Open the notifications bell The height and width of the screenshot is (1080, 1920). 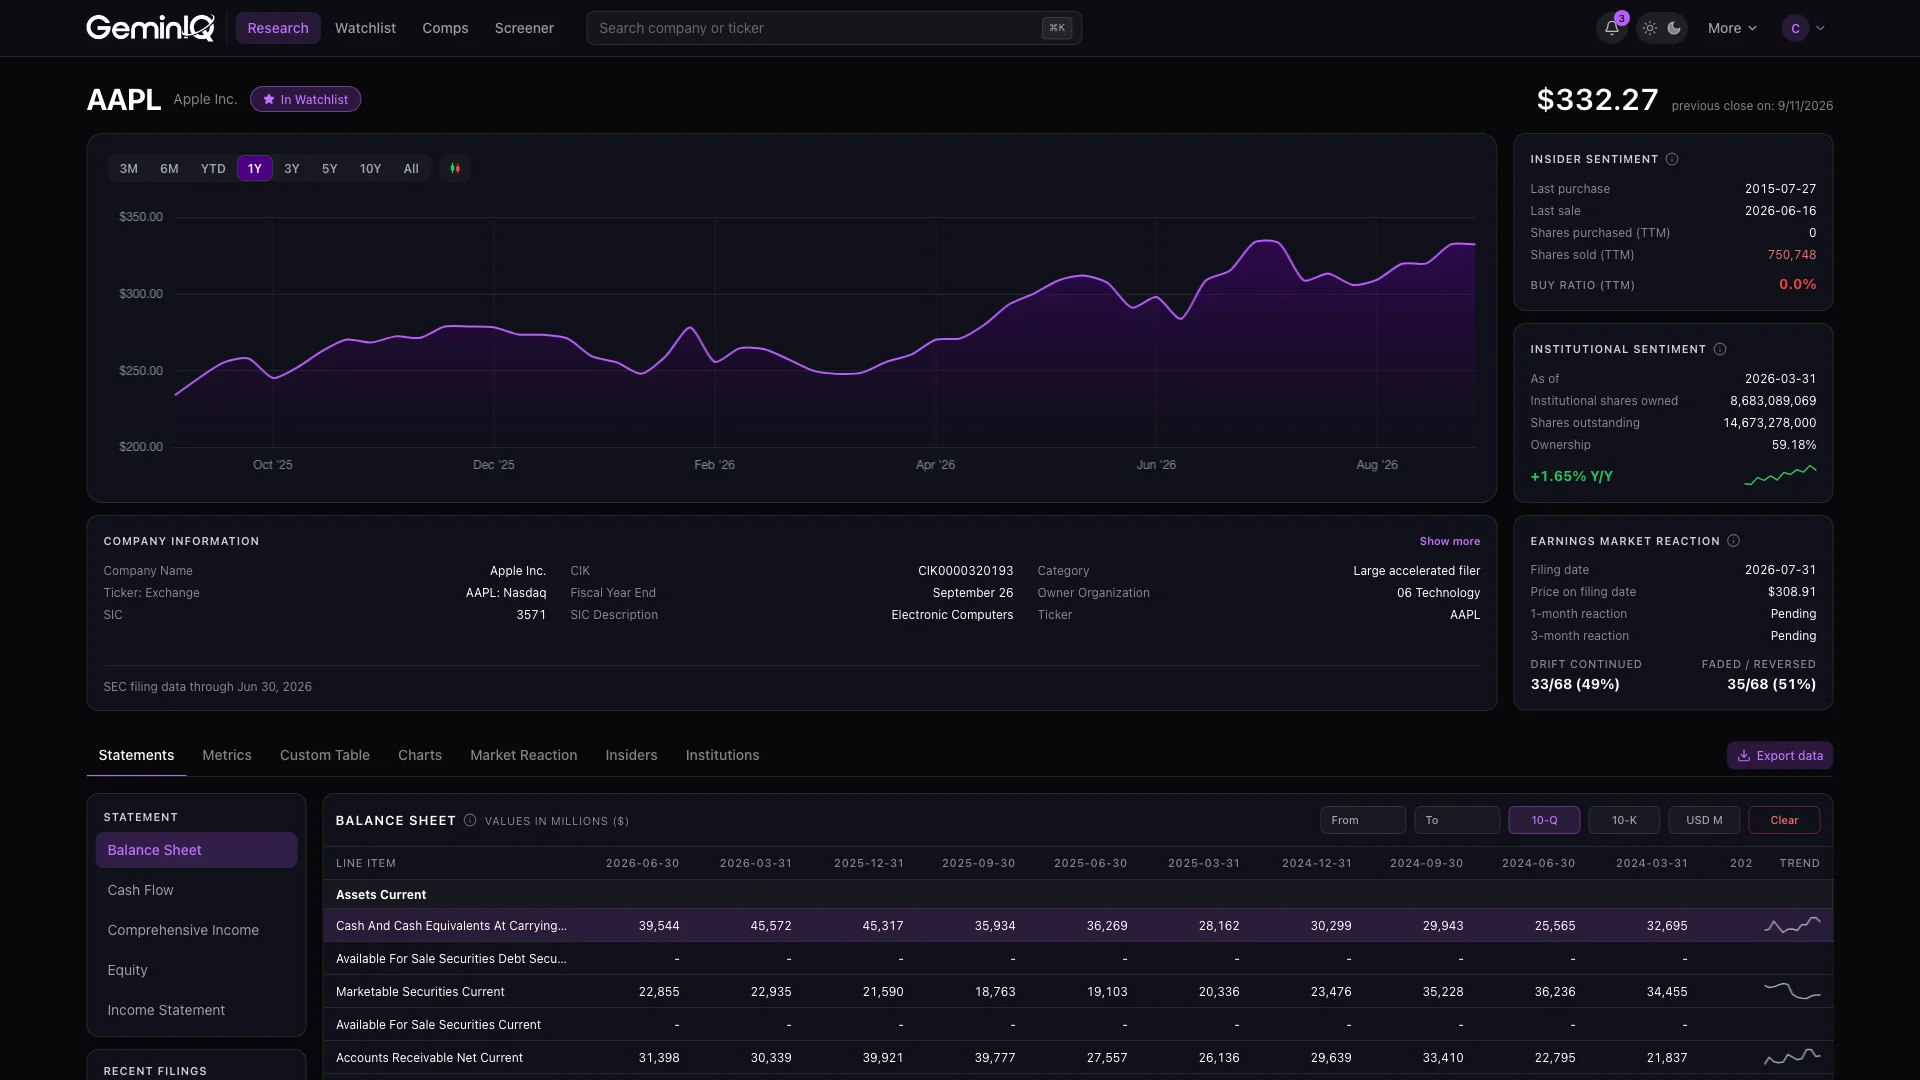point(1611,28)
